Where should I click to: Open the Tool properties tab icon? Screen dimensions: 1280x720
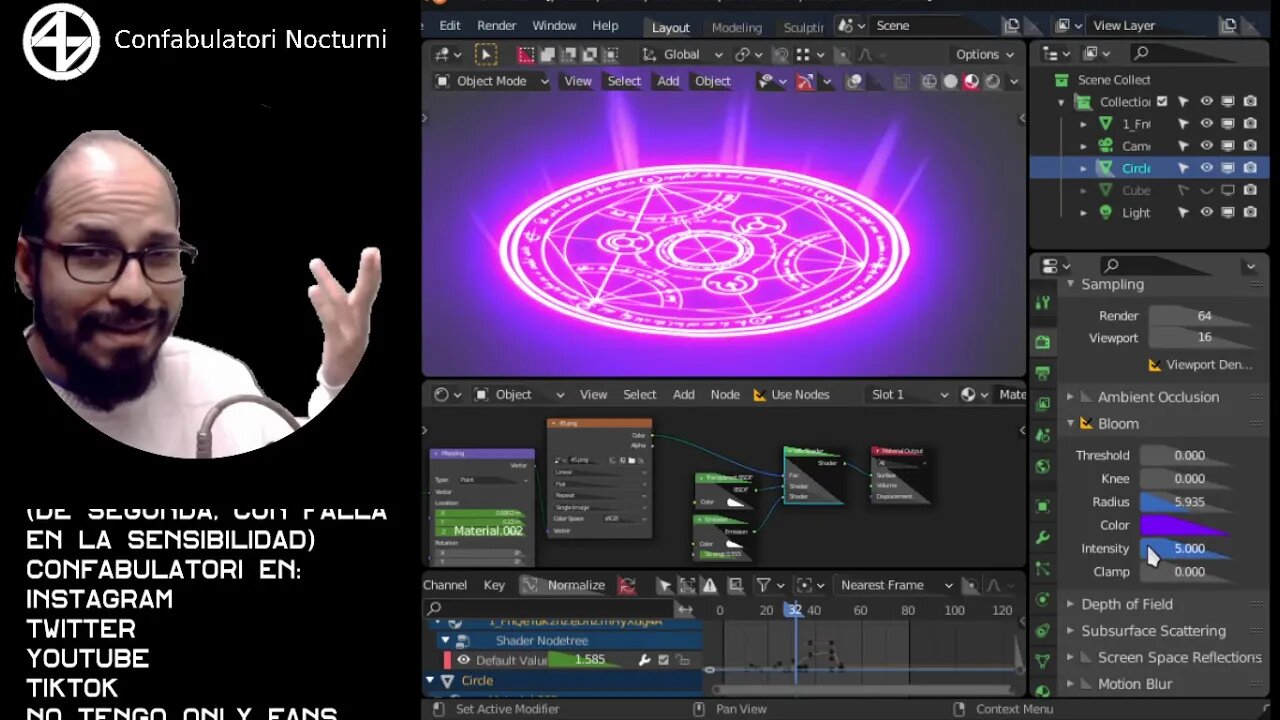coord(1042,303)
